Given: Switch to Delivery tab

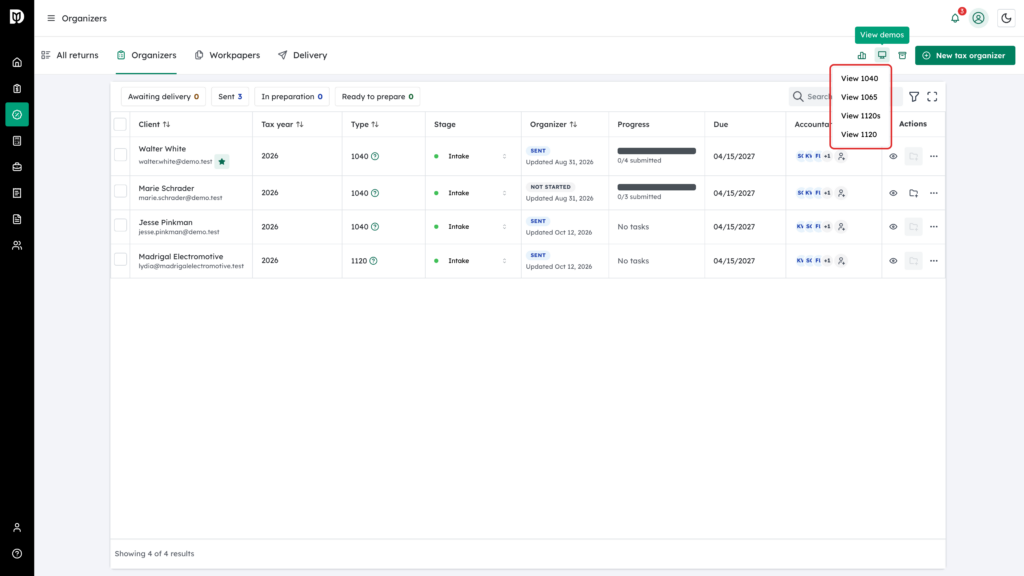Looking at the screenshot, I should click(x=302, y=56).
